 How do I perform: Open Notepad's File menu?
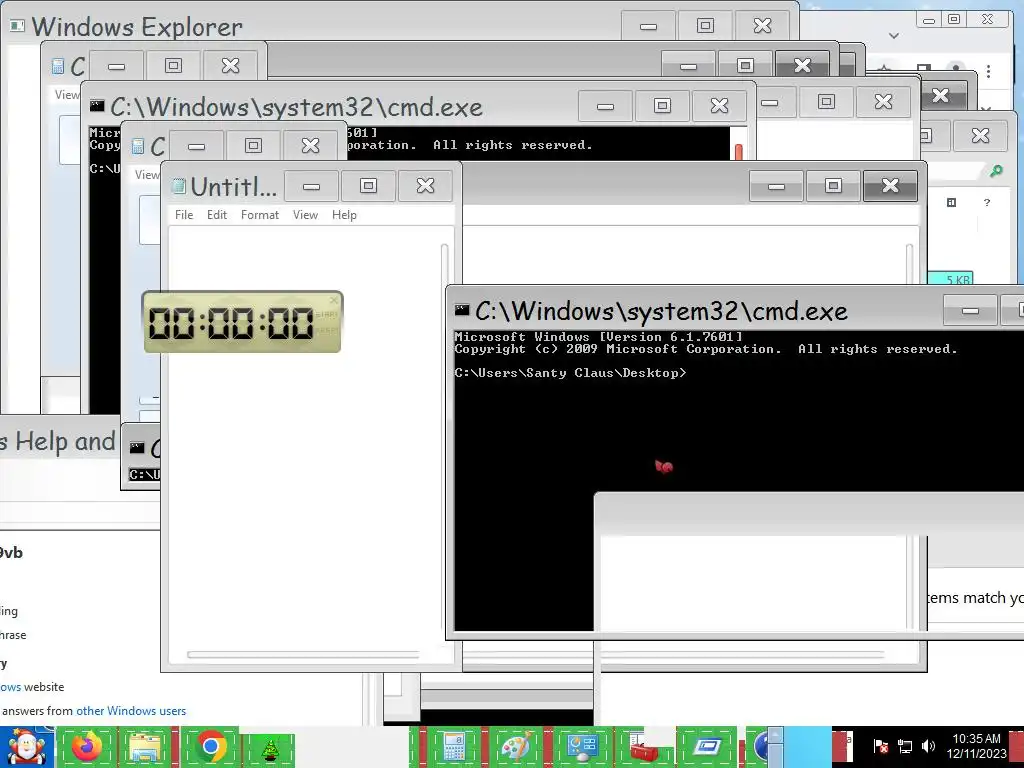click(x=184, y=215)
